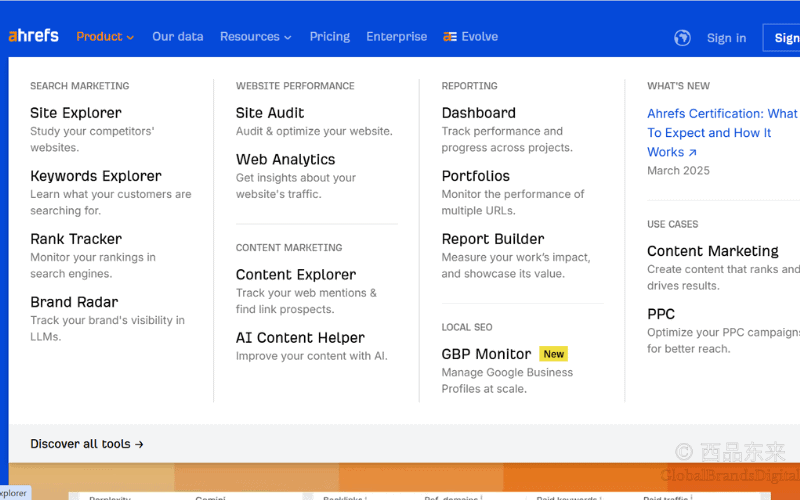Open Content Marketing use case
Viewport: 800px width, 500px height.
tap(713, 251)
